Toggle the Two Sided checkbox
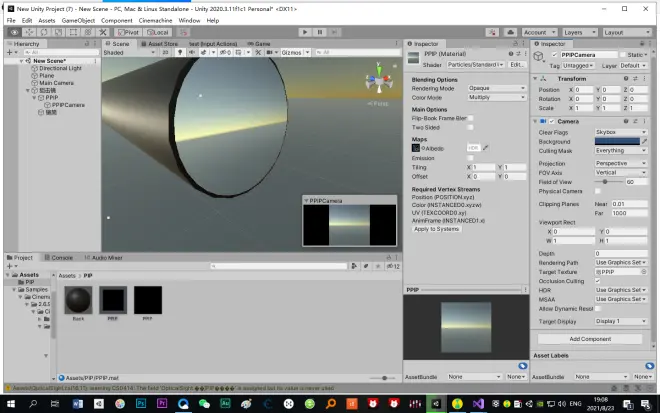 (x=471, y=127)
